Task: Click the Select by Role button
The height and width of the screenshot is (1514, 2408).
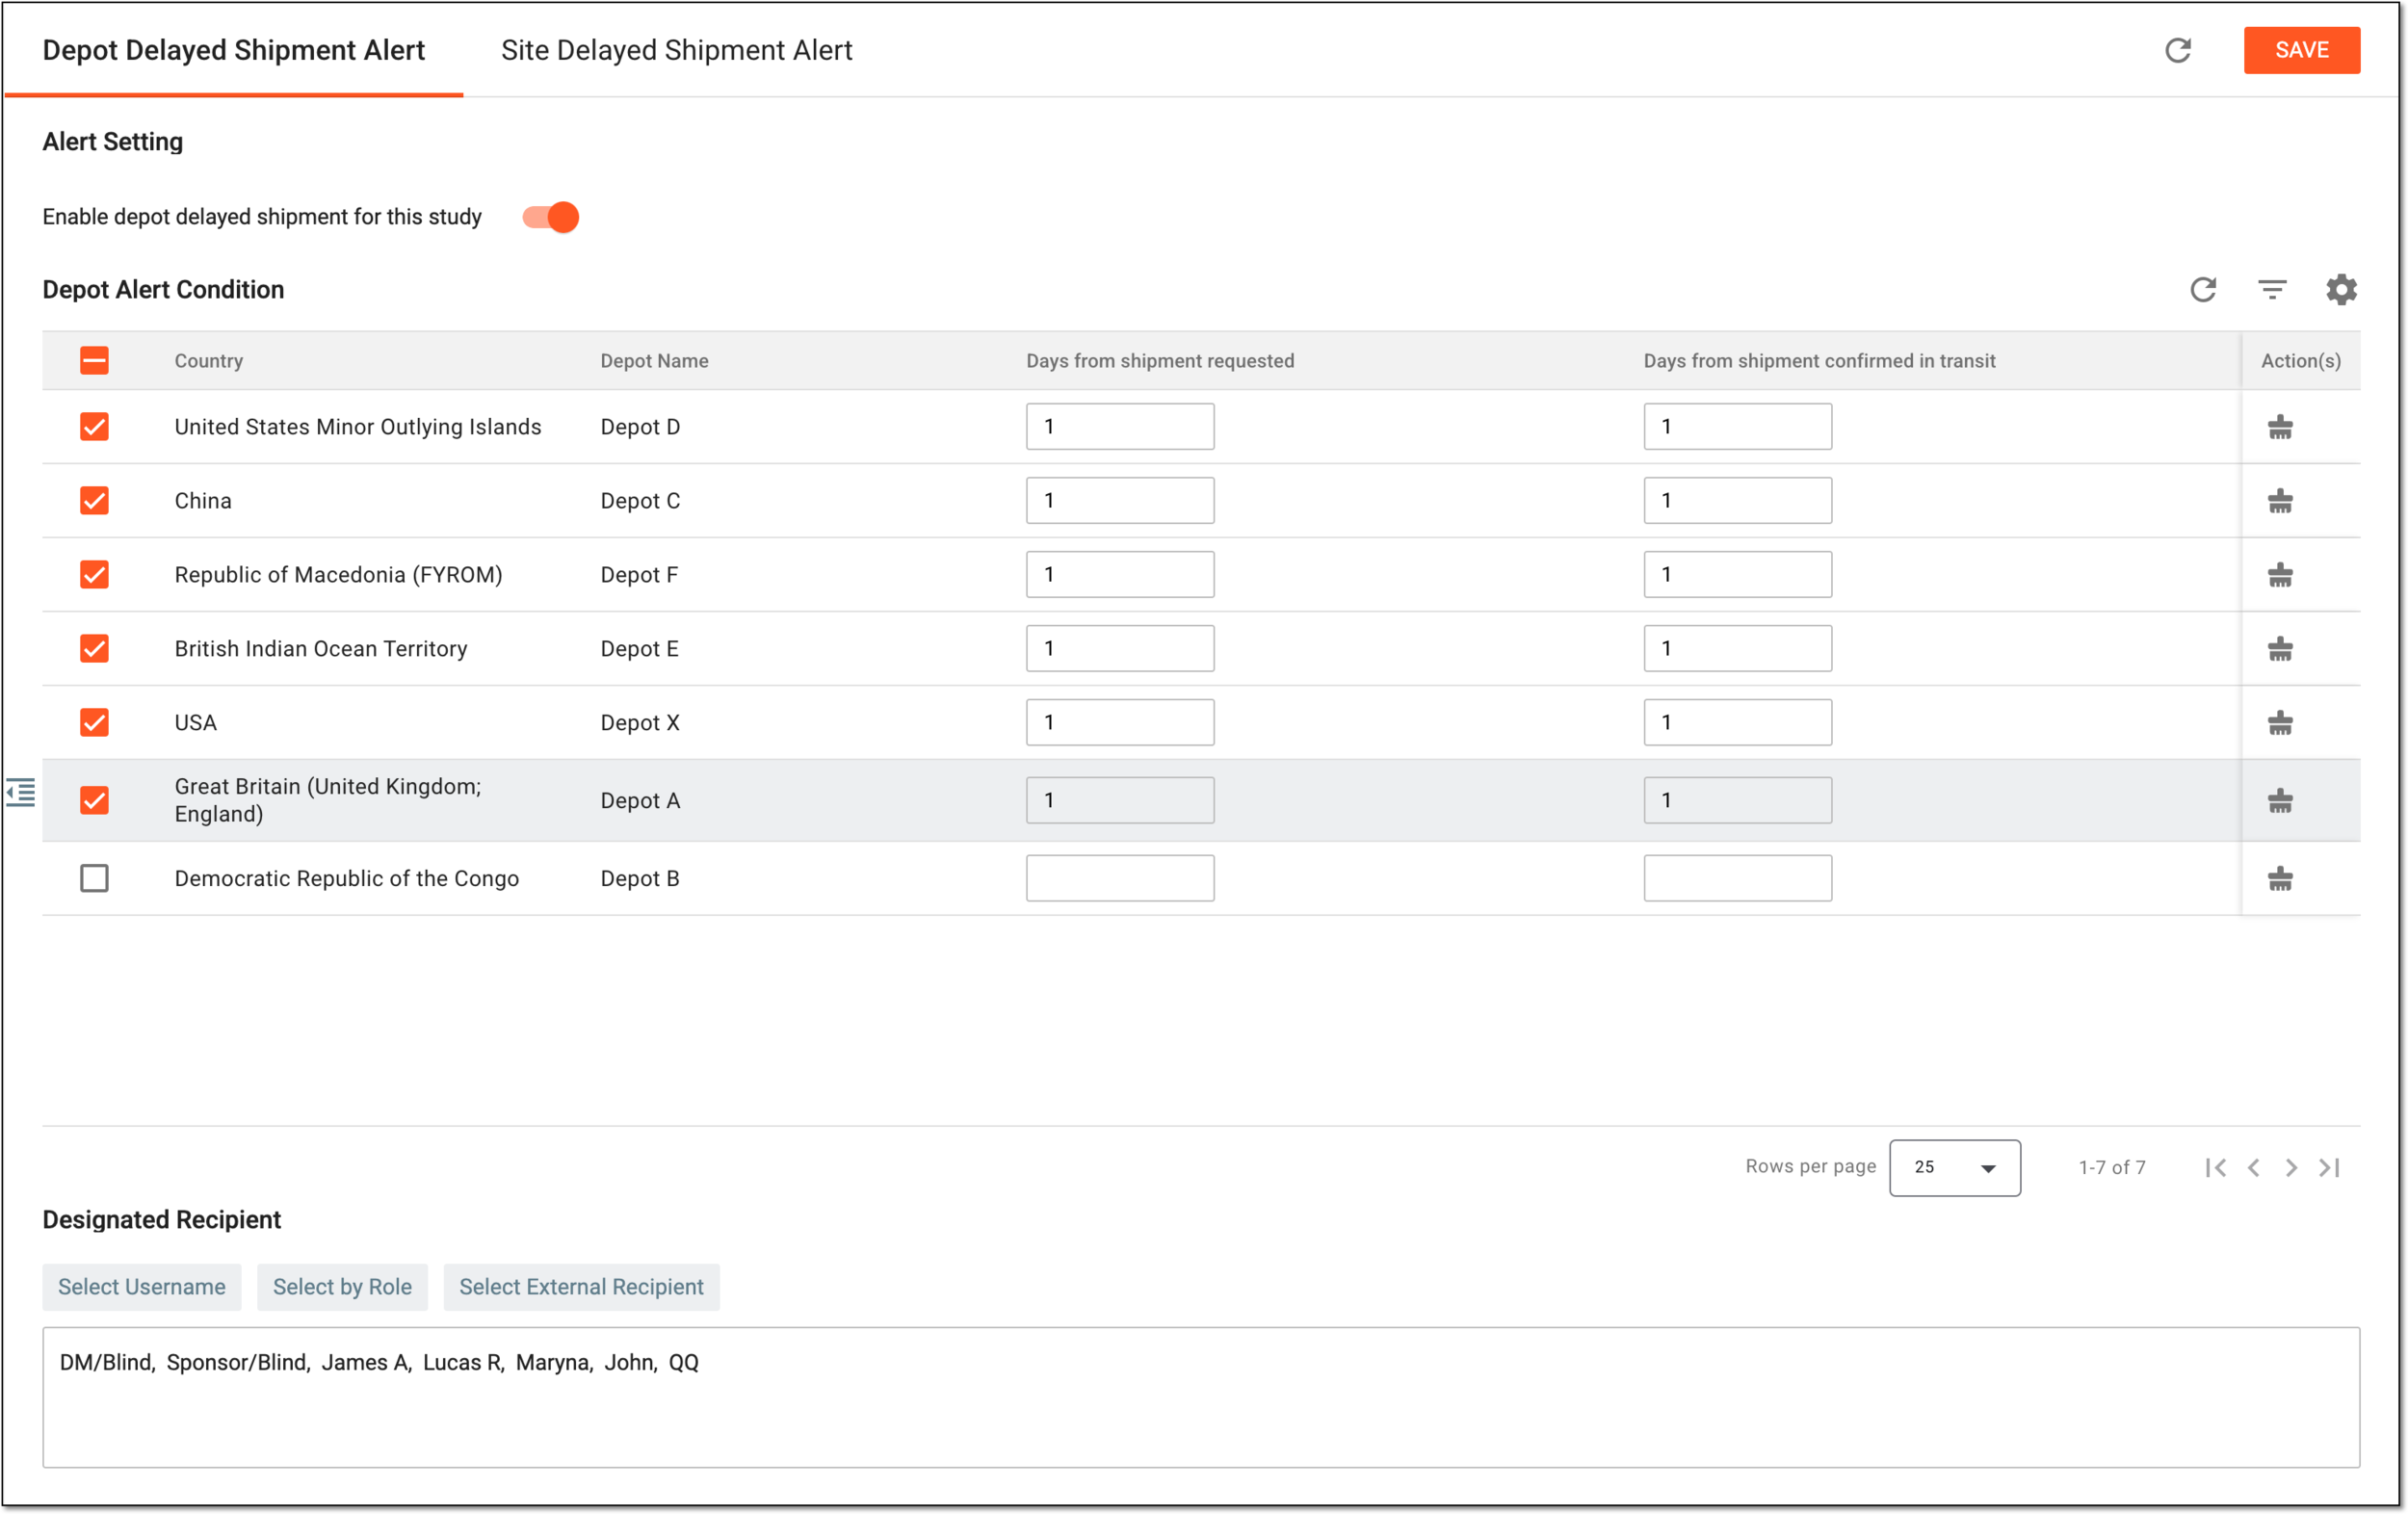Action: (x=342, y=1286)
